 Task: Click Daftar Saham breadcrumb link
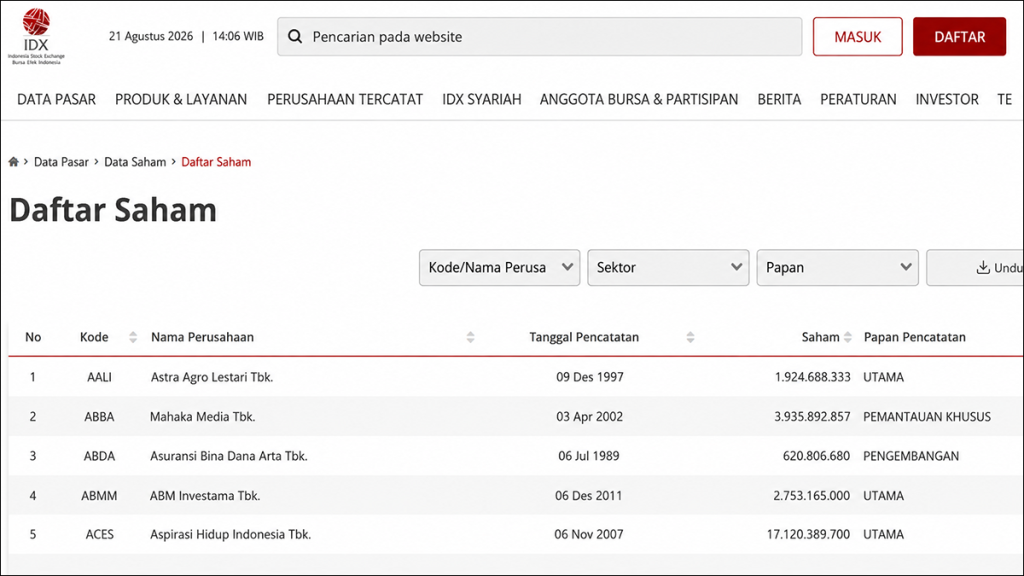tap(216, 162)
